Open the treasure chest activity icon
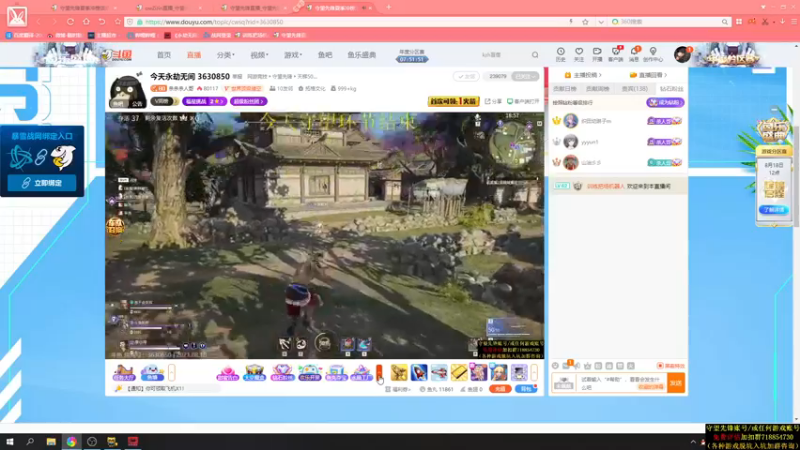This screenshot has width=800, height=450. [x=255, y=373]
